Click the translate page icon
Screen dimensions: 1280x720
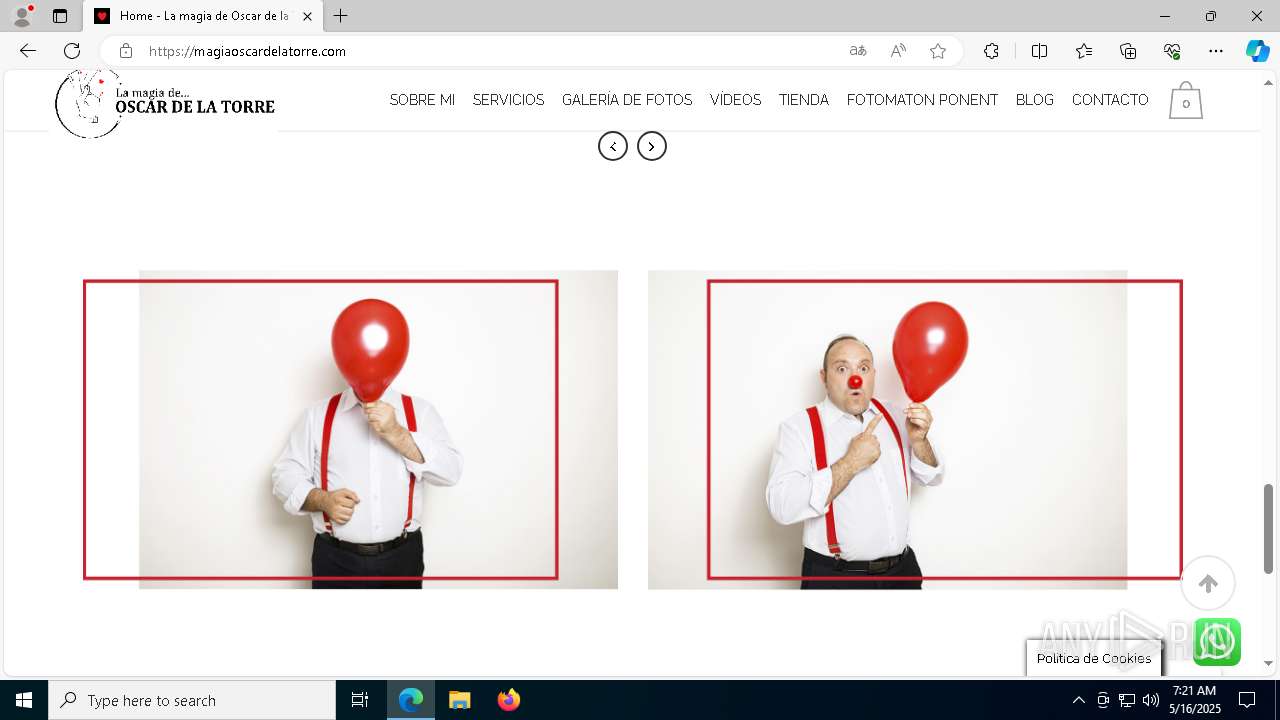[858, 51]
